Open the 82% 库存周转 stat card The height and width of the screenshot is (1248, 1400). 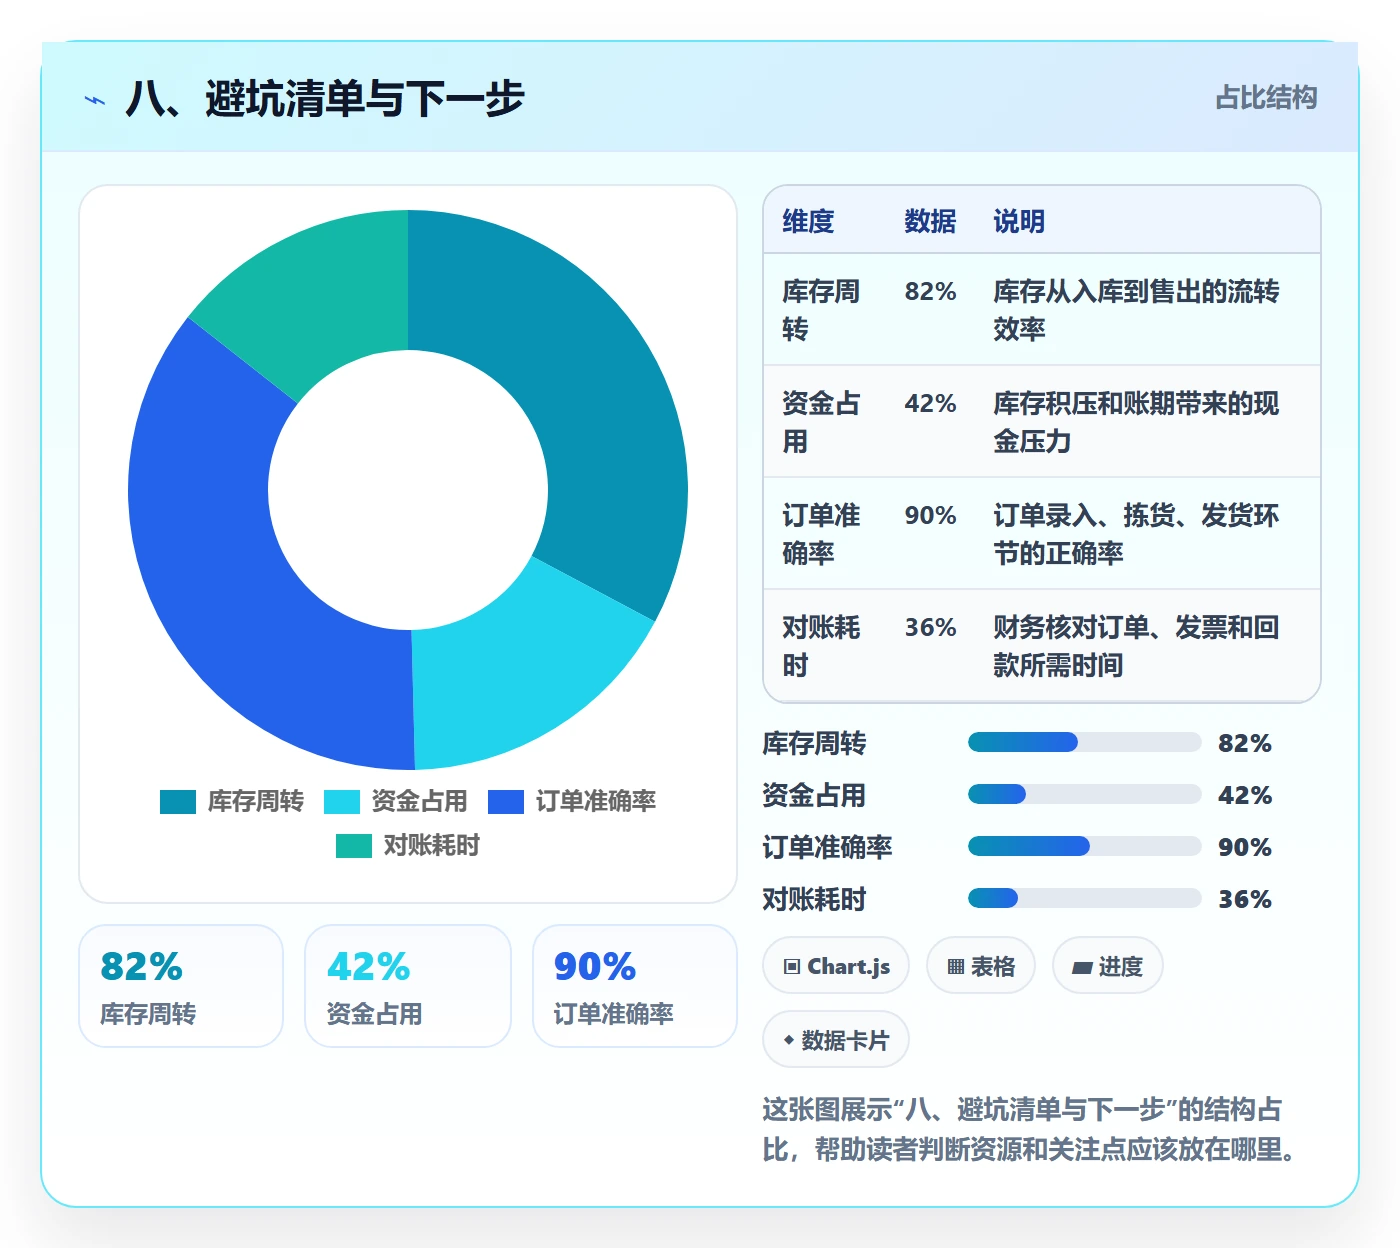click(x=181, y=986)
